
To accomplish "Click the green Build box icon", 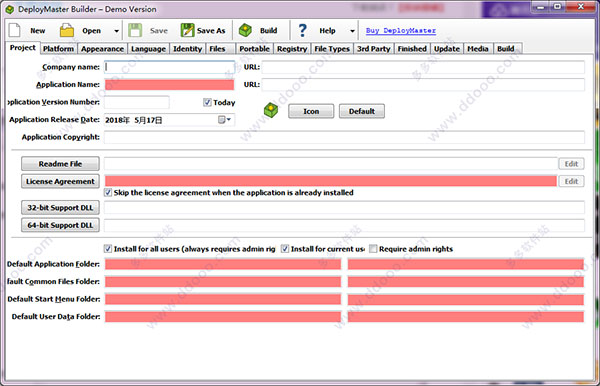I will pos(245,30).
